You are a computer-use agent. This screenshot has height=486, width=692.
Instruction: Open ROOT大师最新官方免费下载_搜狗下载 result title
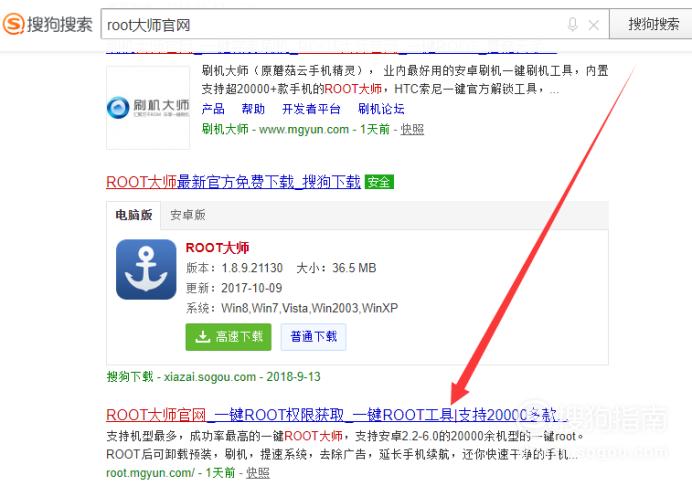point(233,182)
